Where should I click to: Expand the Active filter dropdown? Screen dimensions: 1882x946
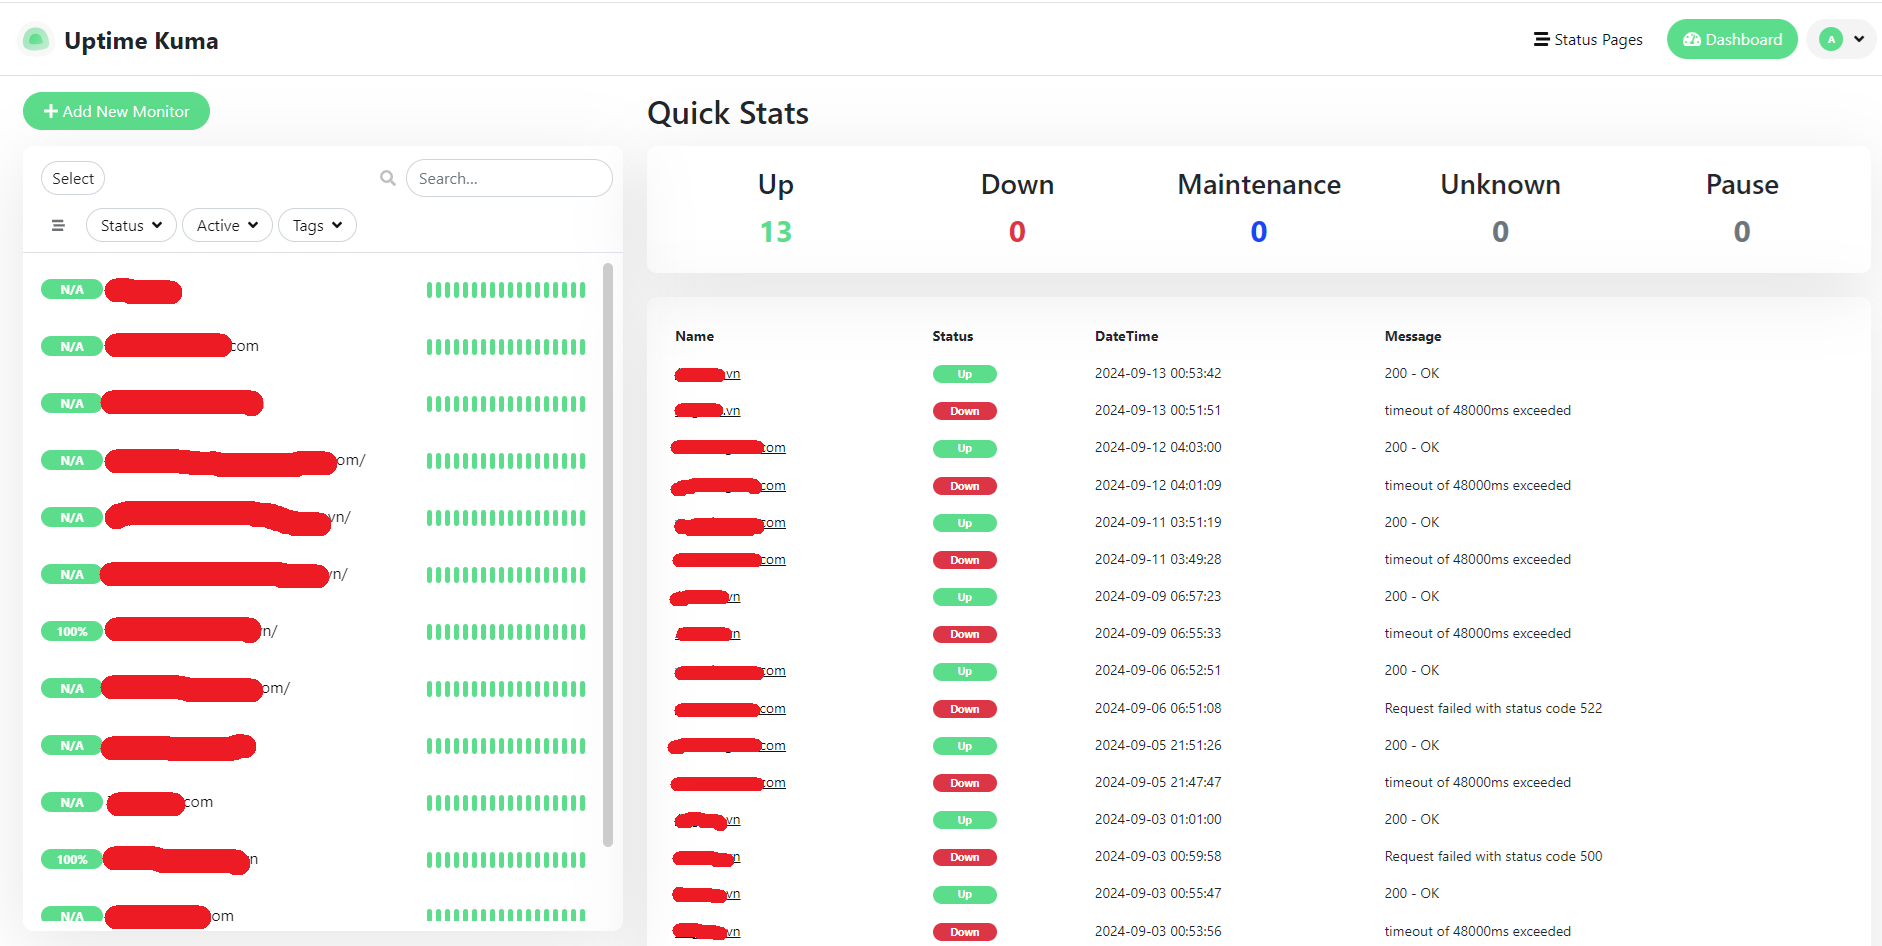point(226,225)
